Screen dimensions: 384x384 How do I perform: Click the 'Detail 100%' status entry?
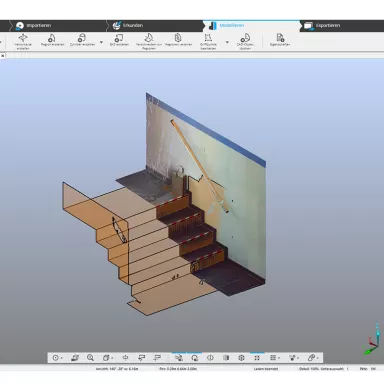(309, 369)
